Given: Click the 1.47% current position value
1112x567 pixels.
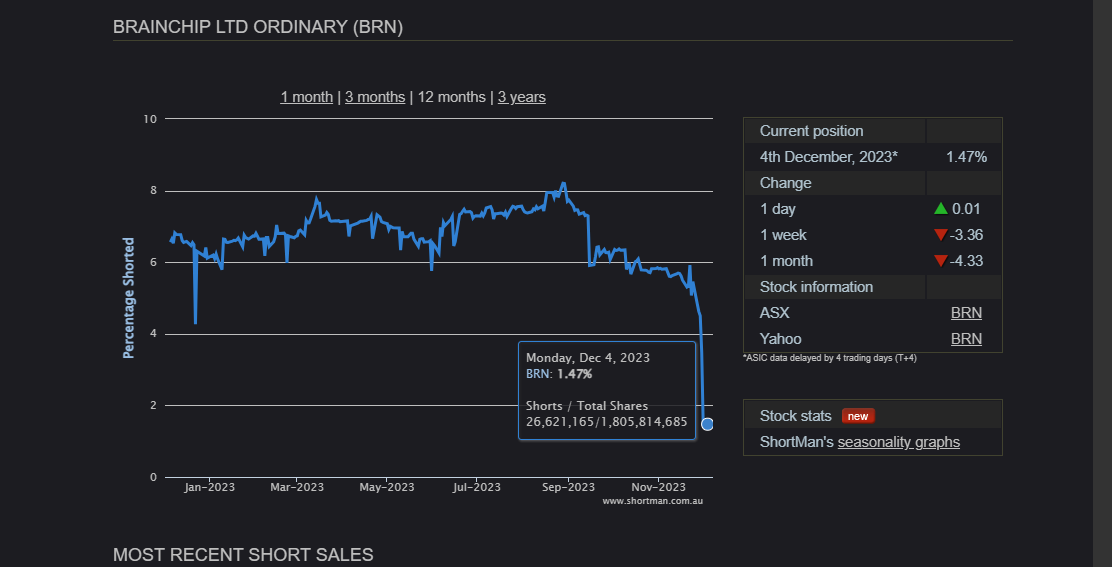Looking at the screenshot, I should click(966, 157).
